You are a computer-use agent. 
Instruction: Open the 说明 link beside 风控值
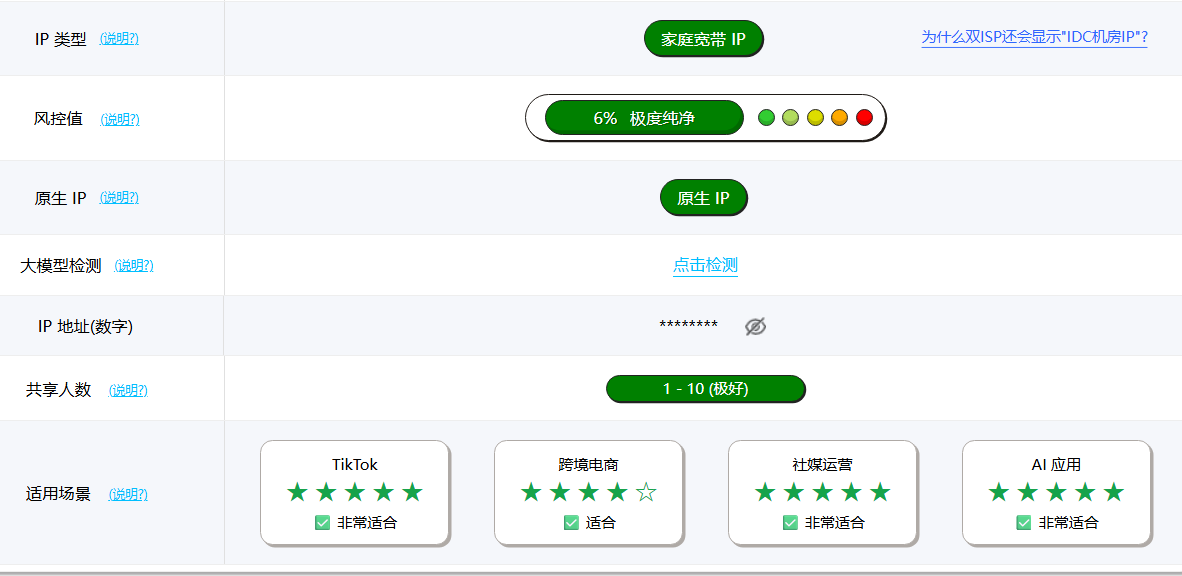coord(120,119)
